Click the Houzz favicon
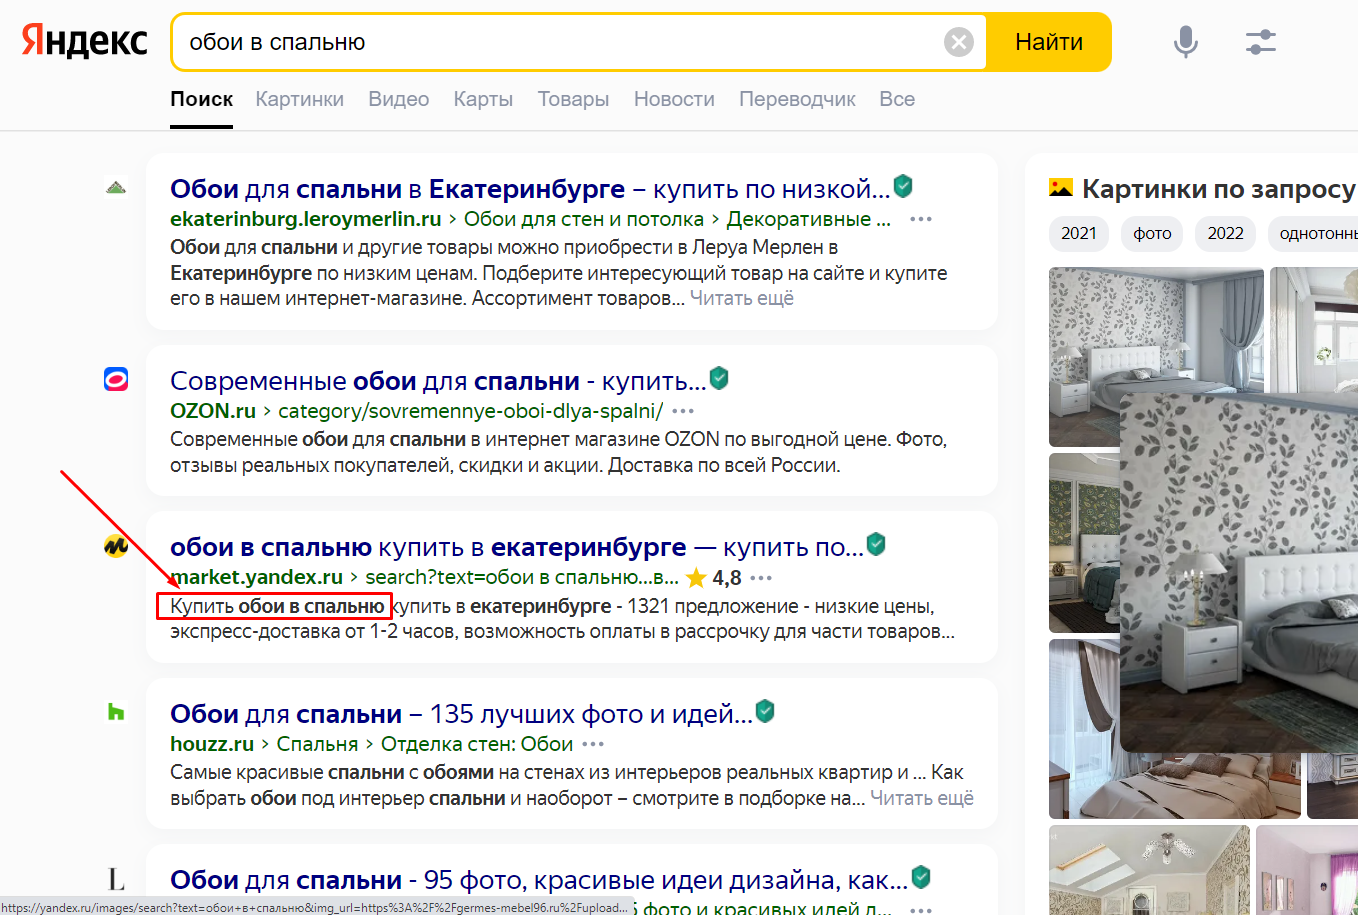This screenshot has width=1358, height=915. [x=116, y=712]
